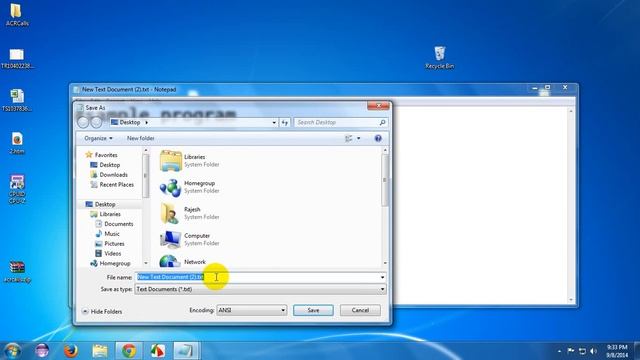Image resolution: width=640 pixels, height=360 pixels.
Task: Click the File name input field
Action: tap(257, 277)
